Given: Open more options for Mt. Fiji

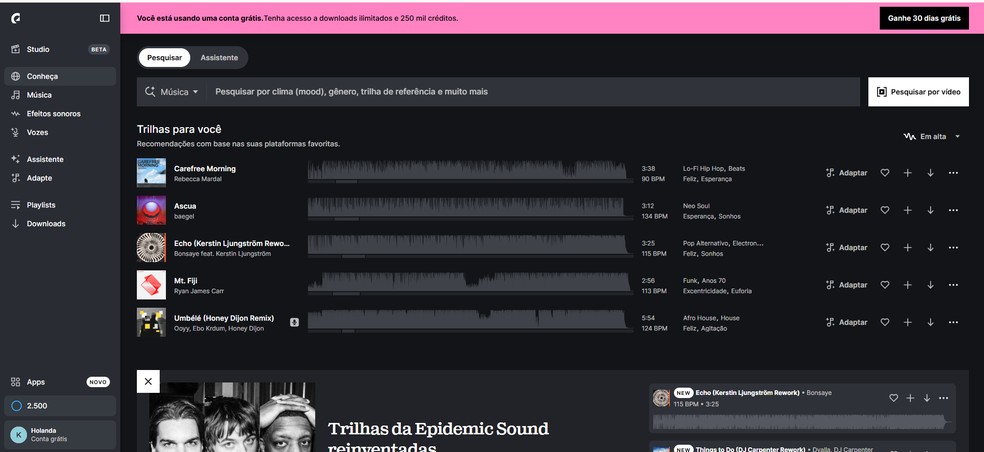Looking at the screenshot, I should pyautogui.click(x=953, y=285).
